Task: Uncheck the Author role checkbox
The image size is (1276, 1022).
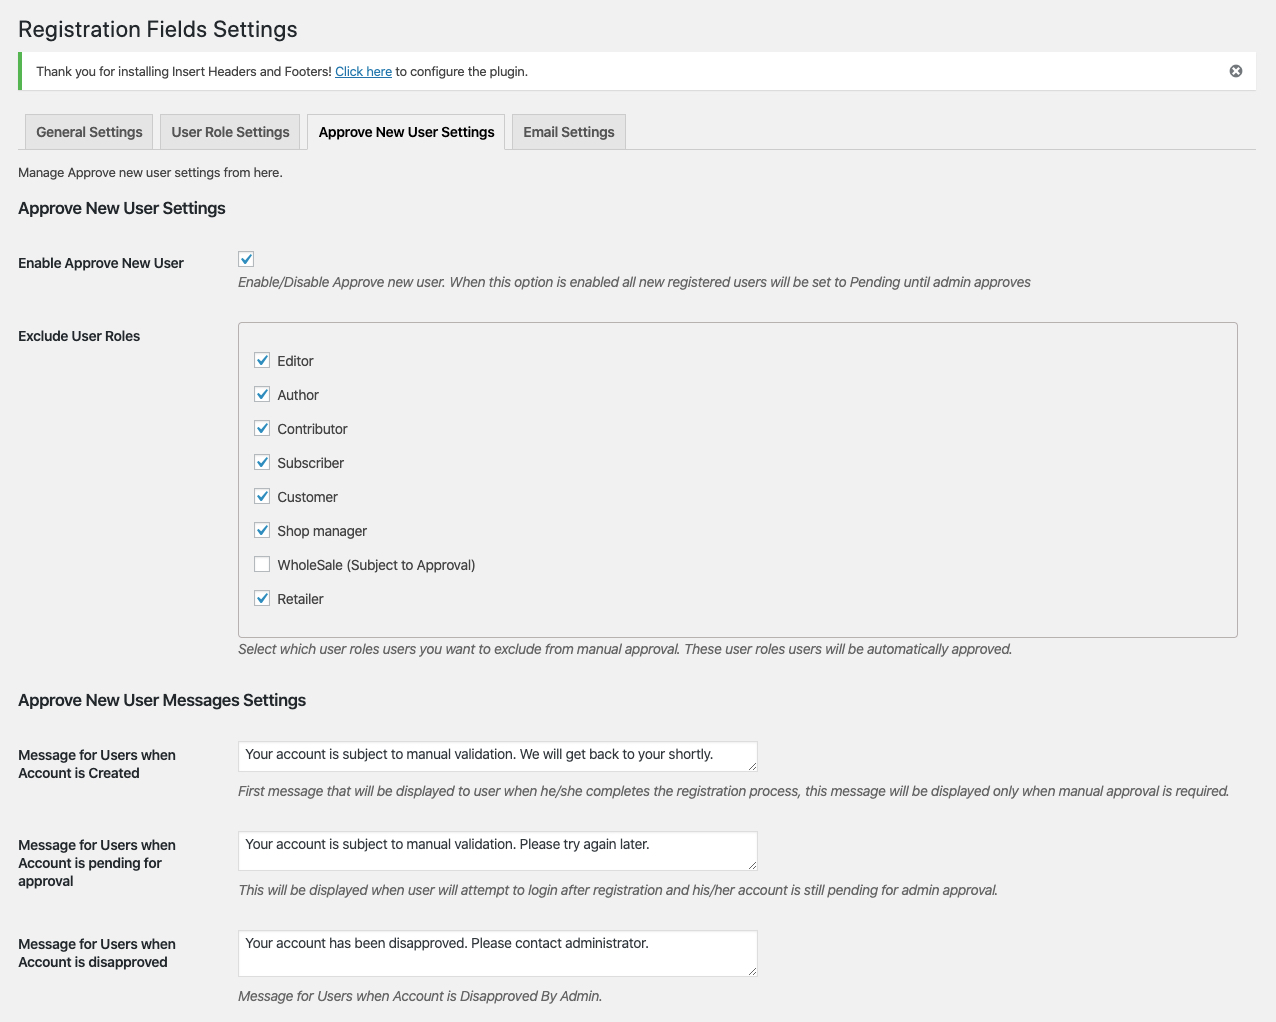Action: pyautogui.click(x=262, y=394)
